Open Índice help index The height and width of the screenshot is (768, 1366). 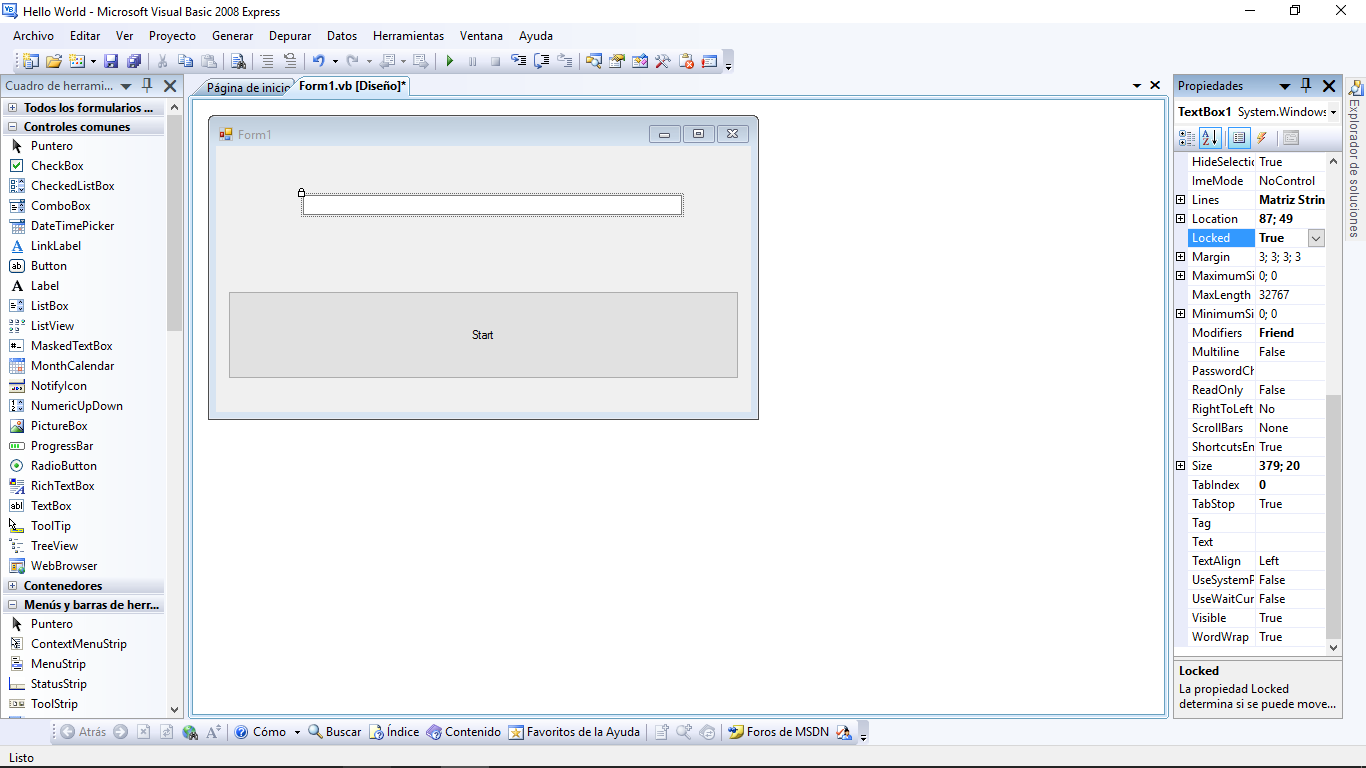click(x=394, y=732)
